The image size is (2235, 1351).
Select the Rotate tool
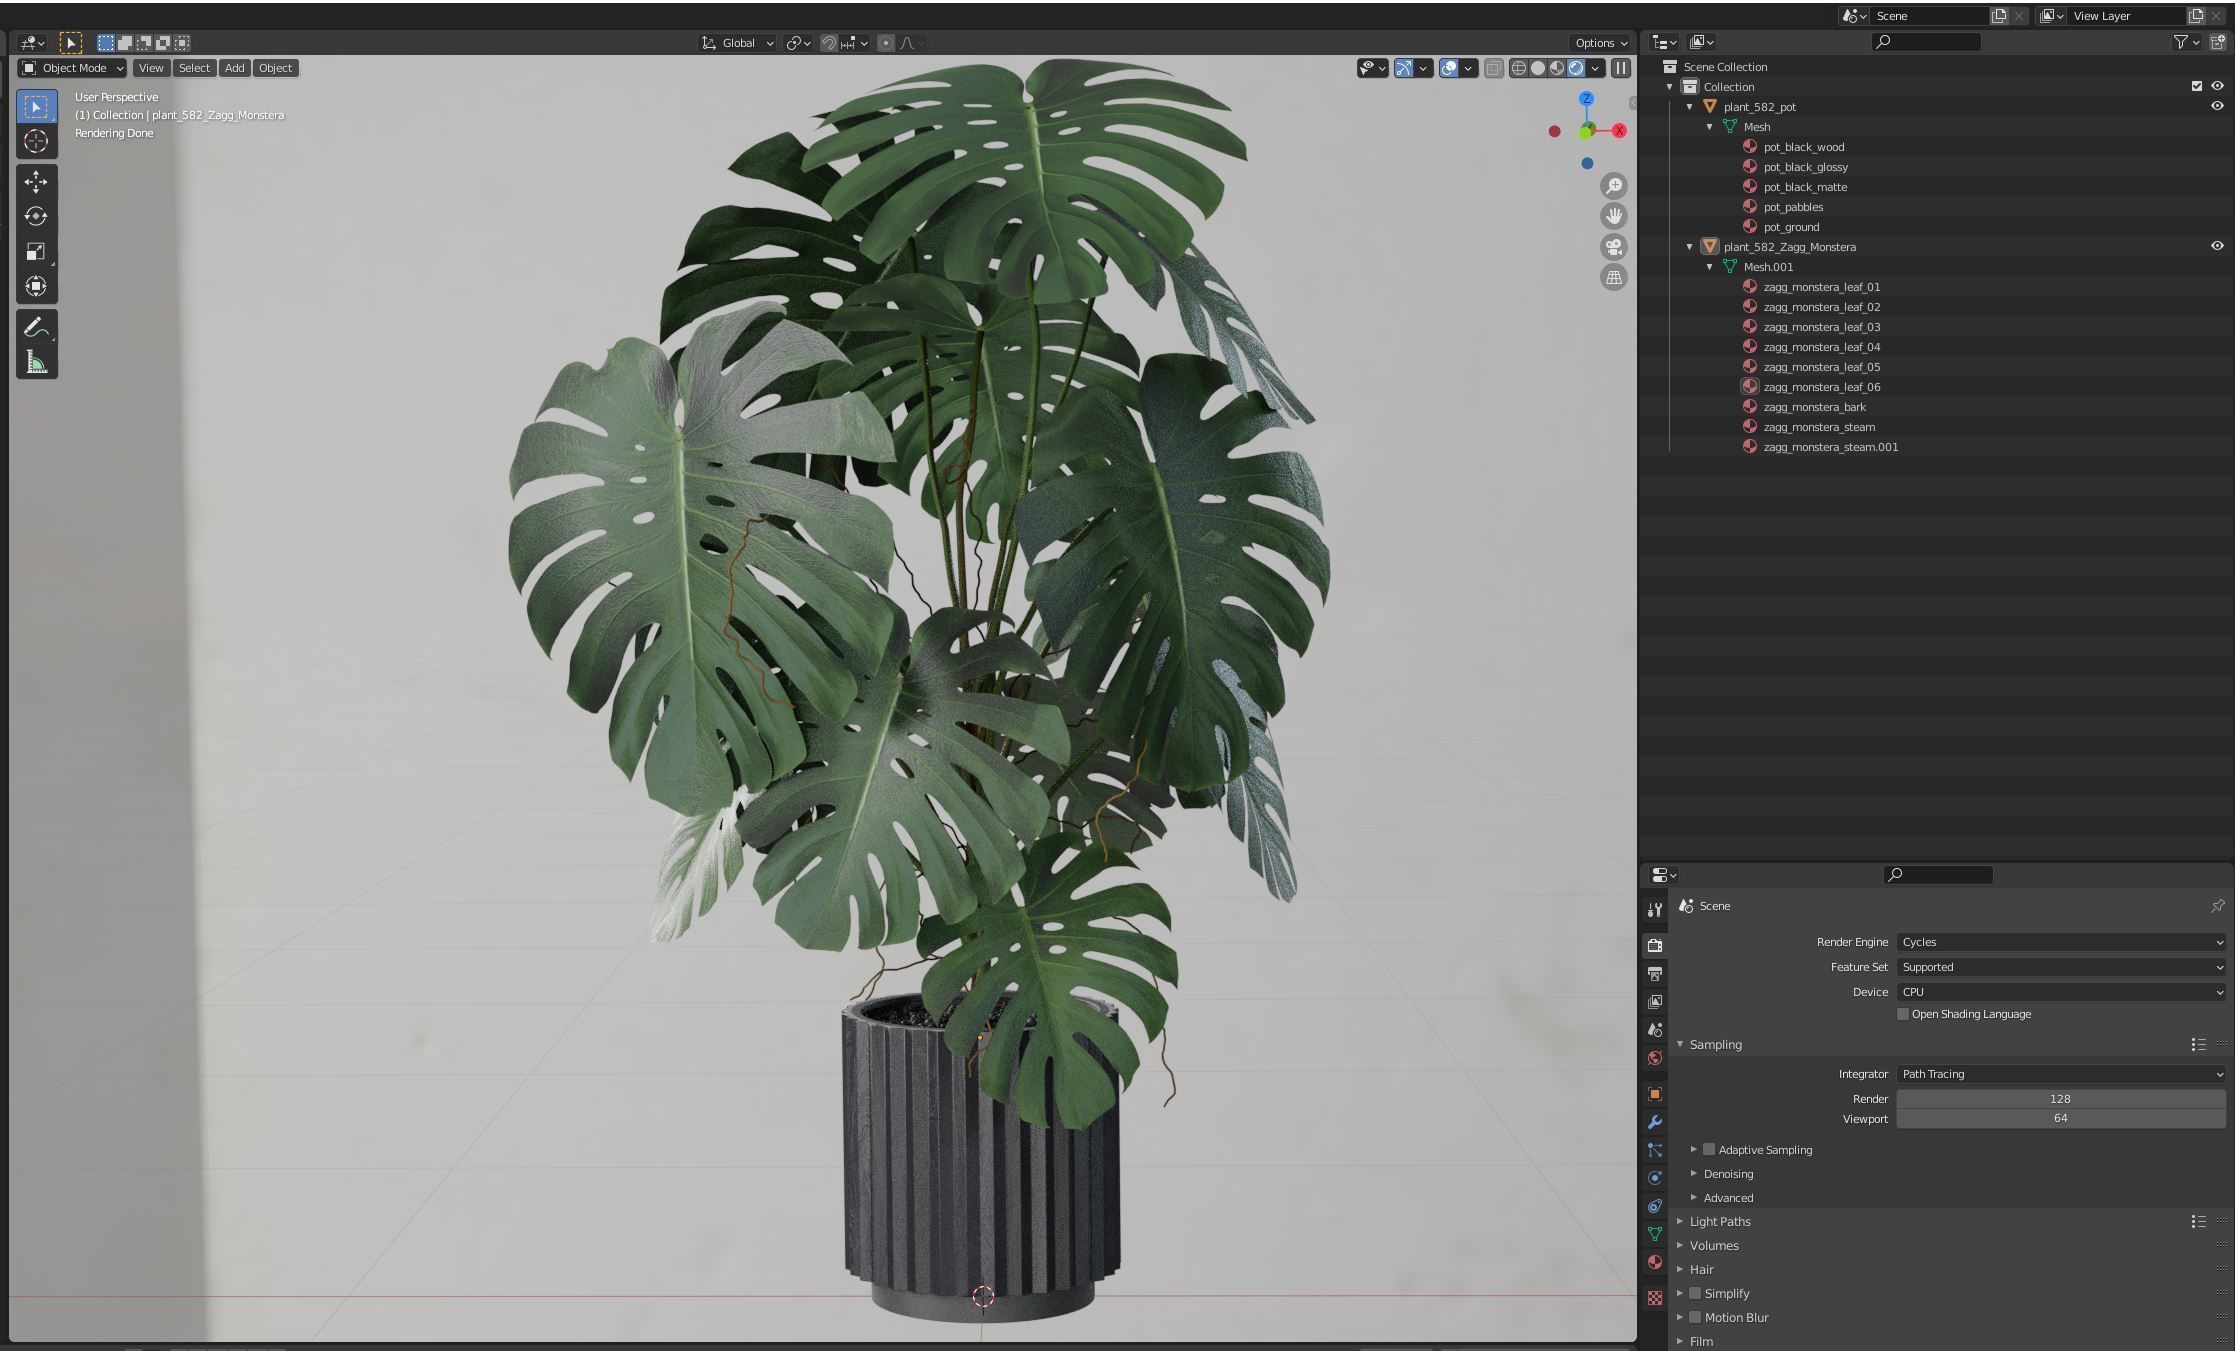point(36,217)
